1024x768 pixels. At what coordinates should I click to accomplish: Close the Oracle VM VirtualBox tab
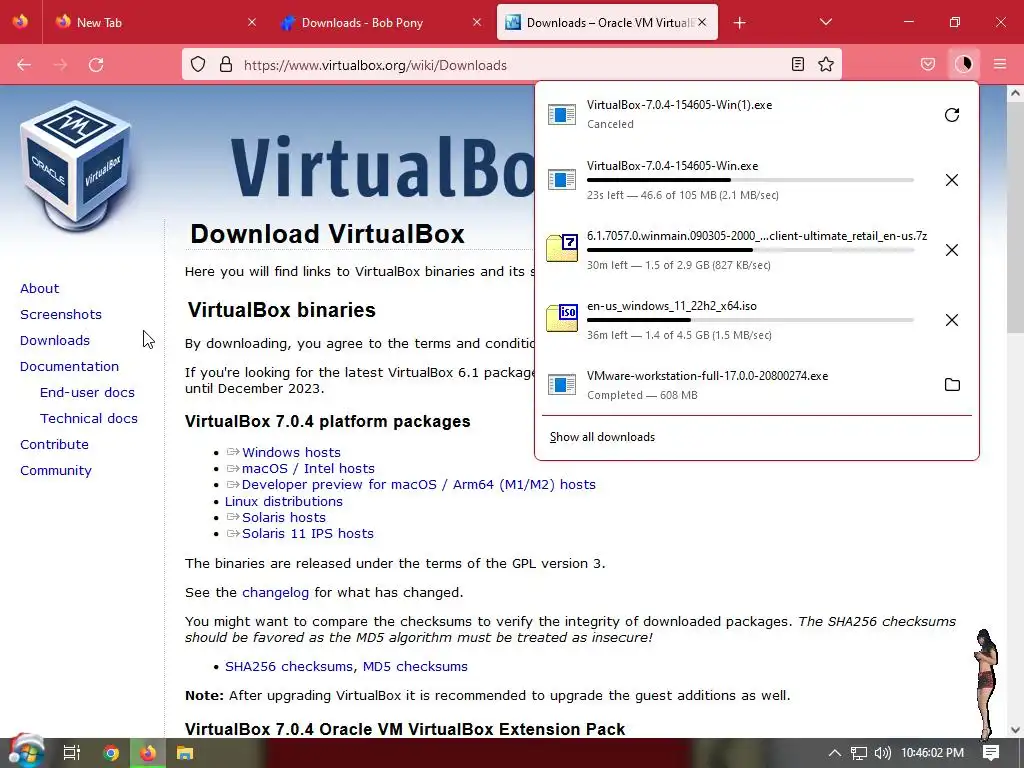pos(702,22)
